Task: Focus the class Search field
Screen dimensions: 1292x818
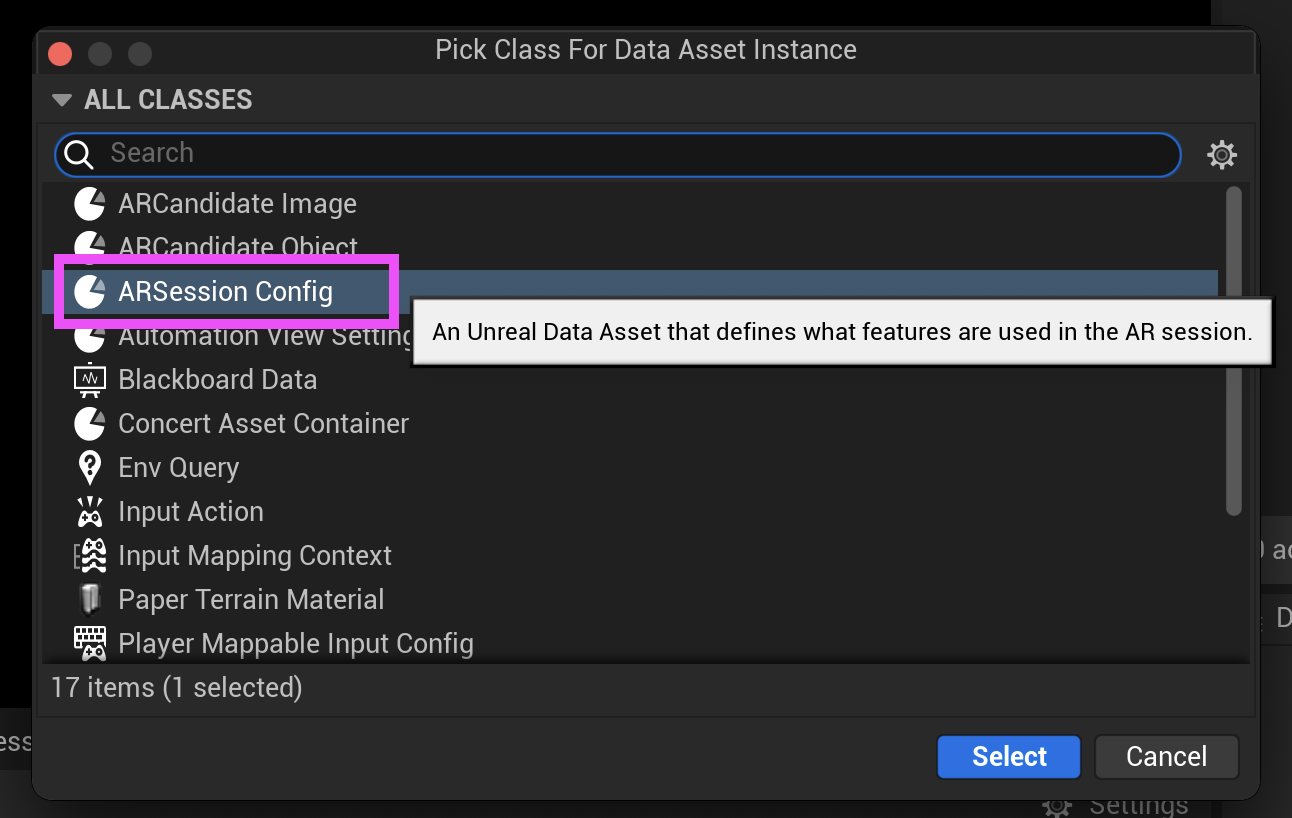Action: [640, 154]
